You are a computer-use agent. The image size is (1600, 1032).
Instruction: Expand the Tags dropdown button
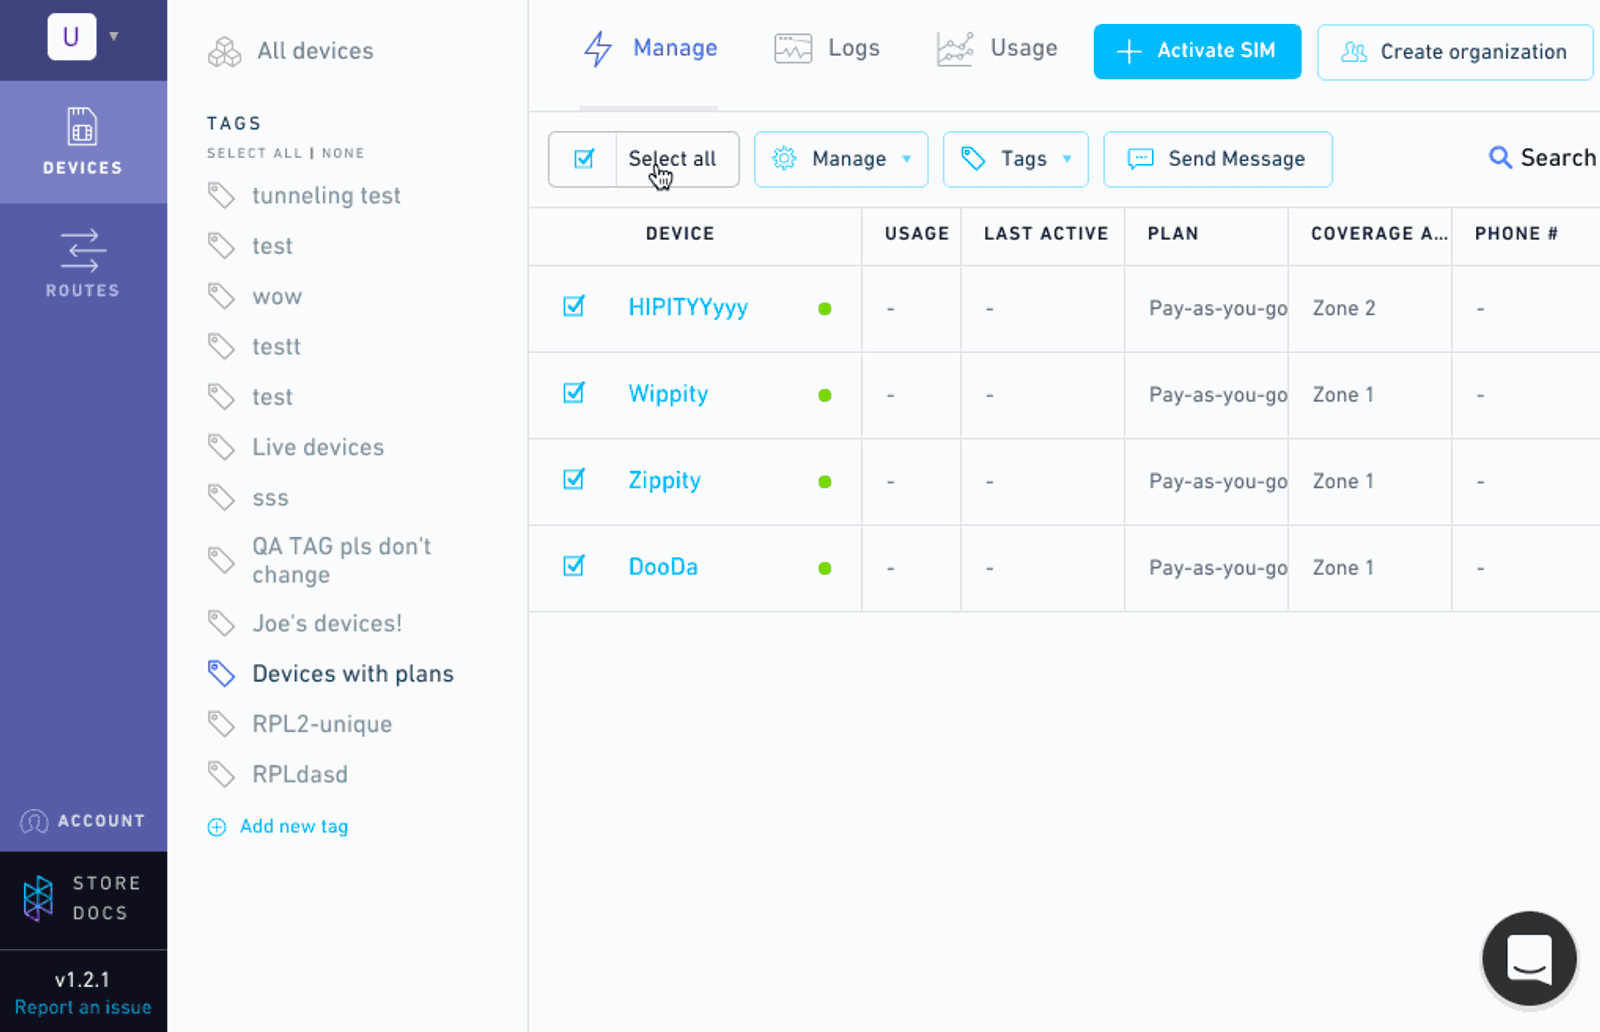pos(1015,159)
